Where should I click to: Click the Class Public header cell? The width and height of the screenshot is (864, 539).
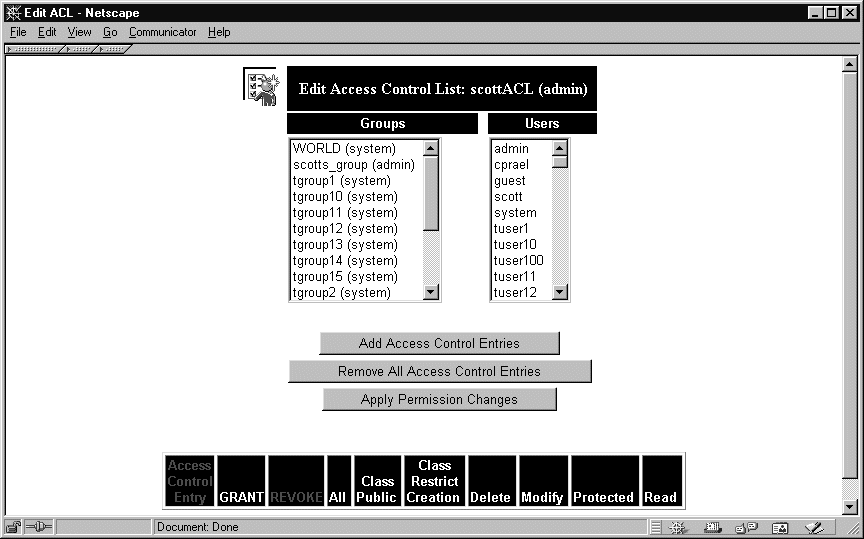(x=377, y=481)
